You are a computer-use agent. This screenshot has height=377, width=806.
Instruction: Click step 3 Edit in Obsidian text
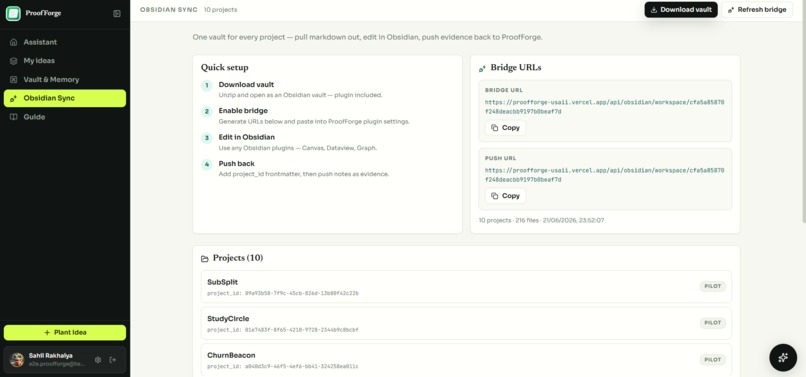(247, 137)
